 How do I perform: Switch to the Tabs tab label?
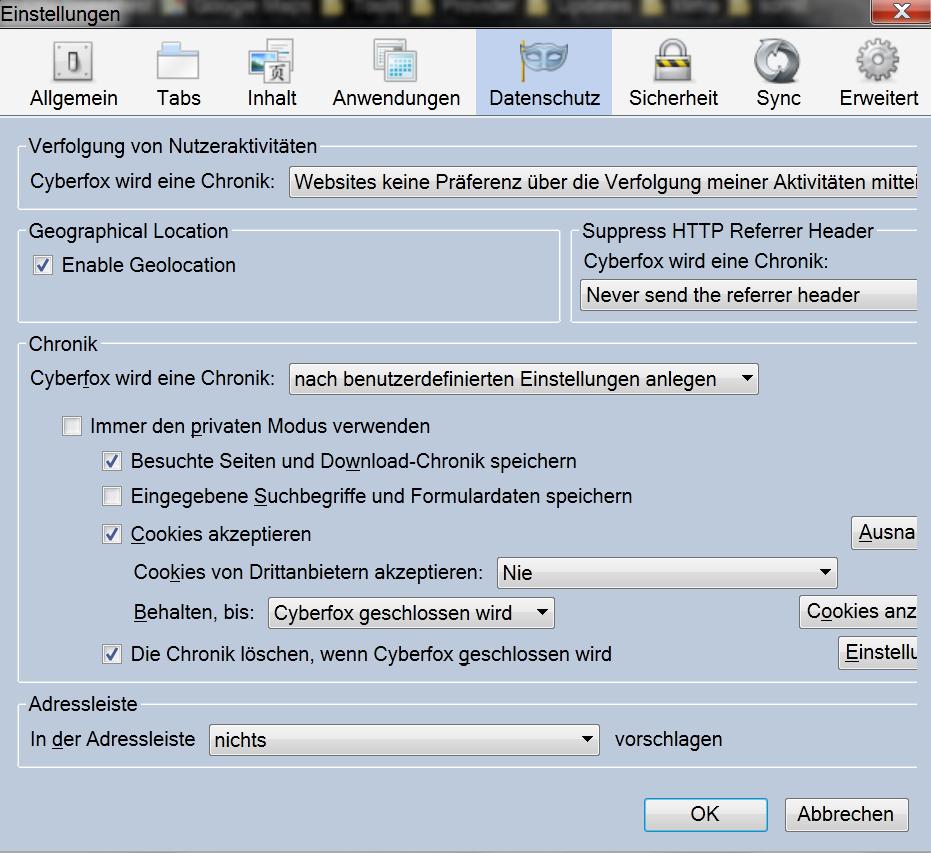pyautogui.click(x=178, y=98)
